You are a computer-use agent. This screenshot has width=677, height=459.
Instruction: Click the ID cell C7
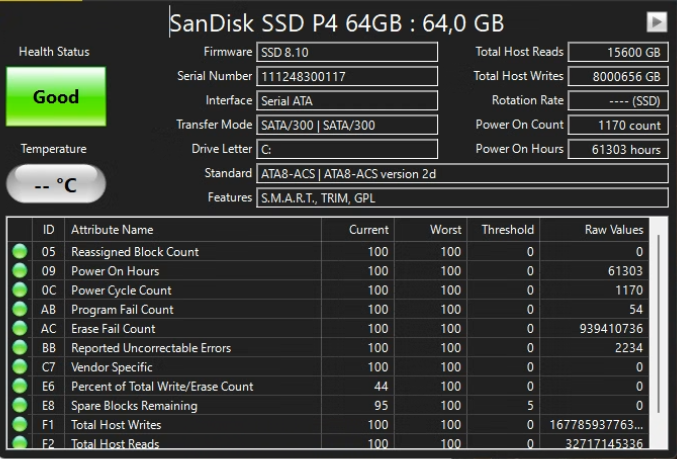(48, 367)
